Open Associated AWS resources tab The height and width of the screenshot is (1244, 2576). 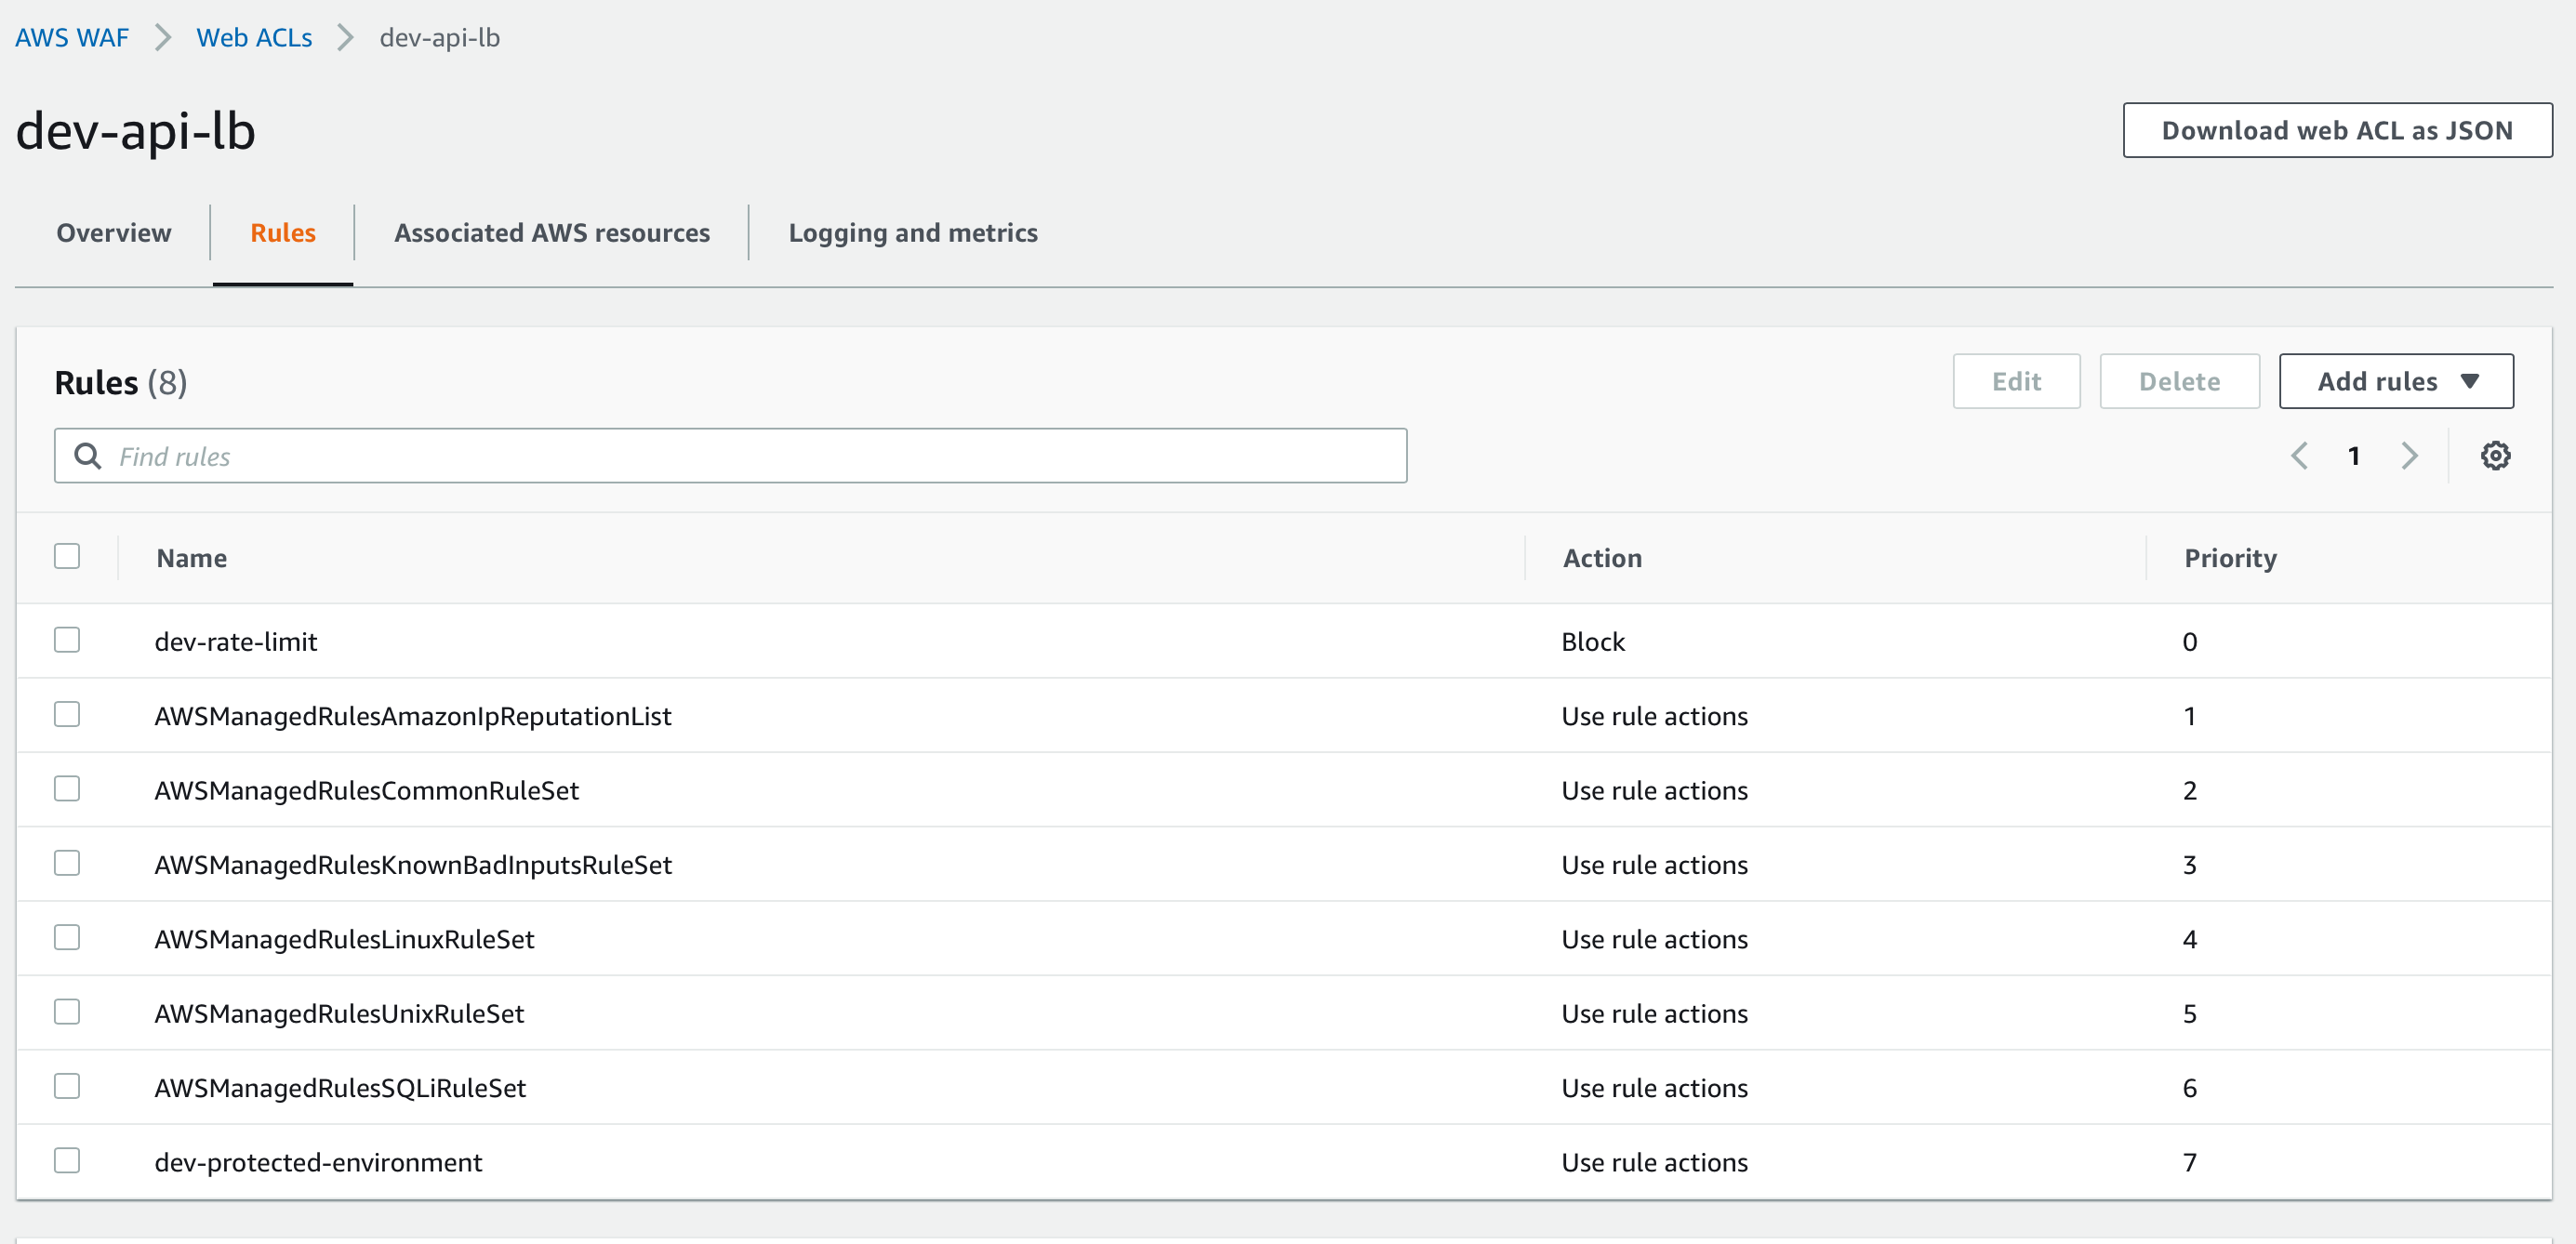[552, 233]
